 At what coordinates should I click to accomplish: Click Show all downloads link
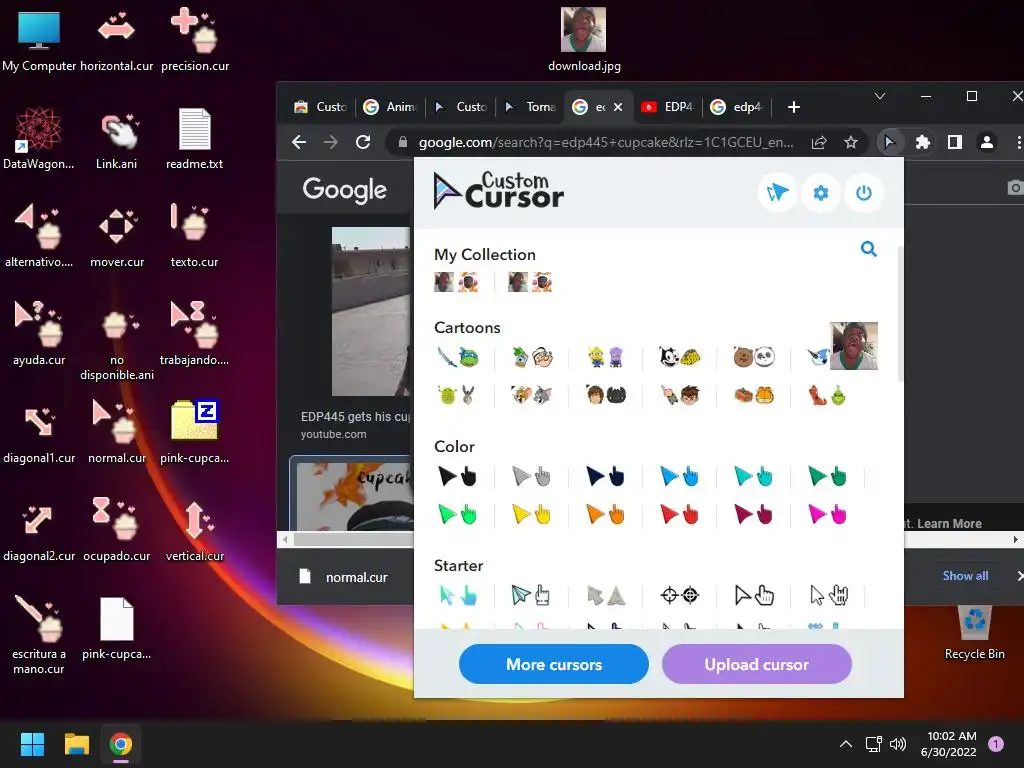pos(965,575)
